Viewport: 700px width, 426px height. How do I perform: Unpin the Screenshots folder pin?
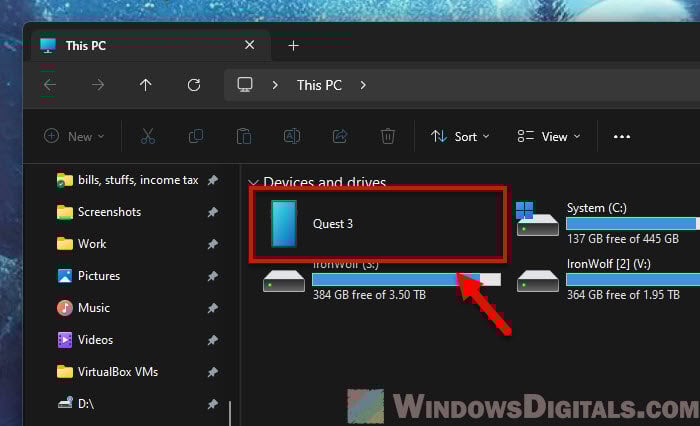pyautogui.click(x=212, y=212)
